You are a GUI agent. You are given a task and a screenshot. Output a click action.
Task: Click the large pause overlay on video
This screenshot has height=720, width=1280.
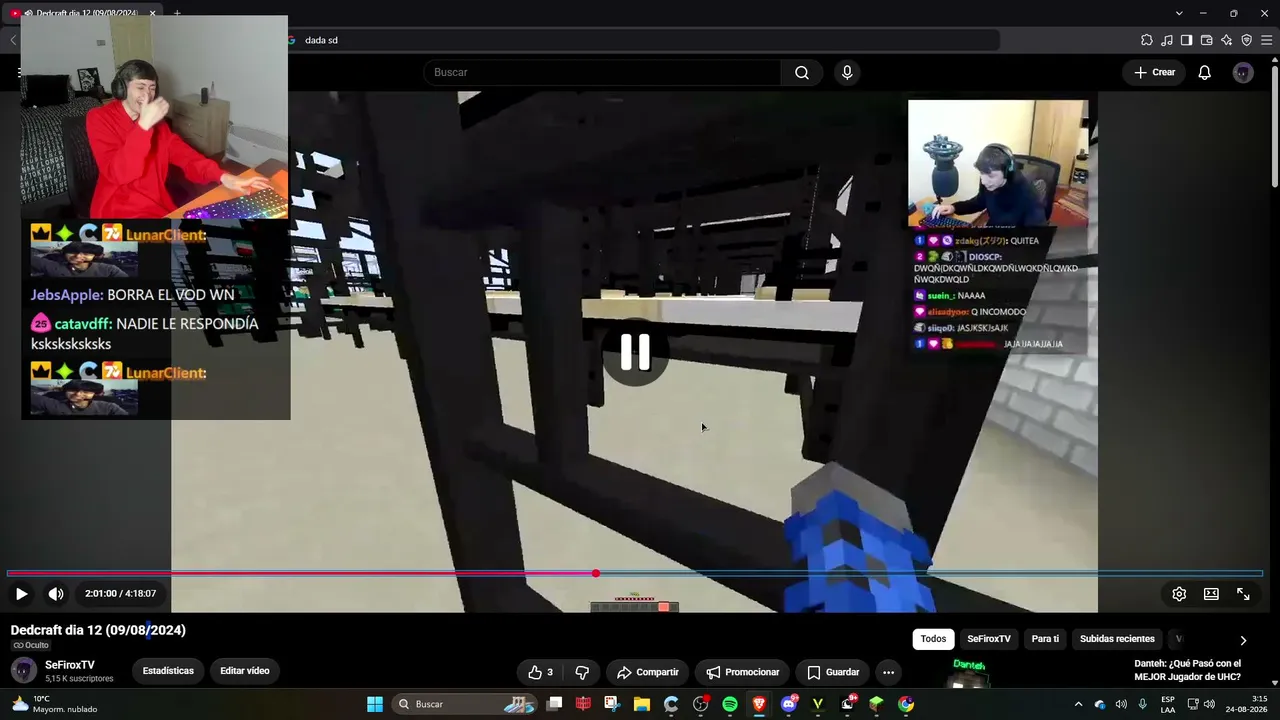tap(635, 352)
